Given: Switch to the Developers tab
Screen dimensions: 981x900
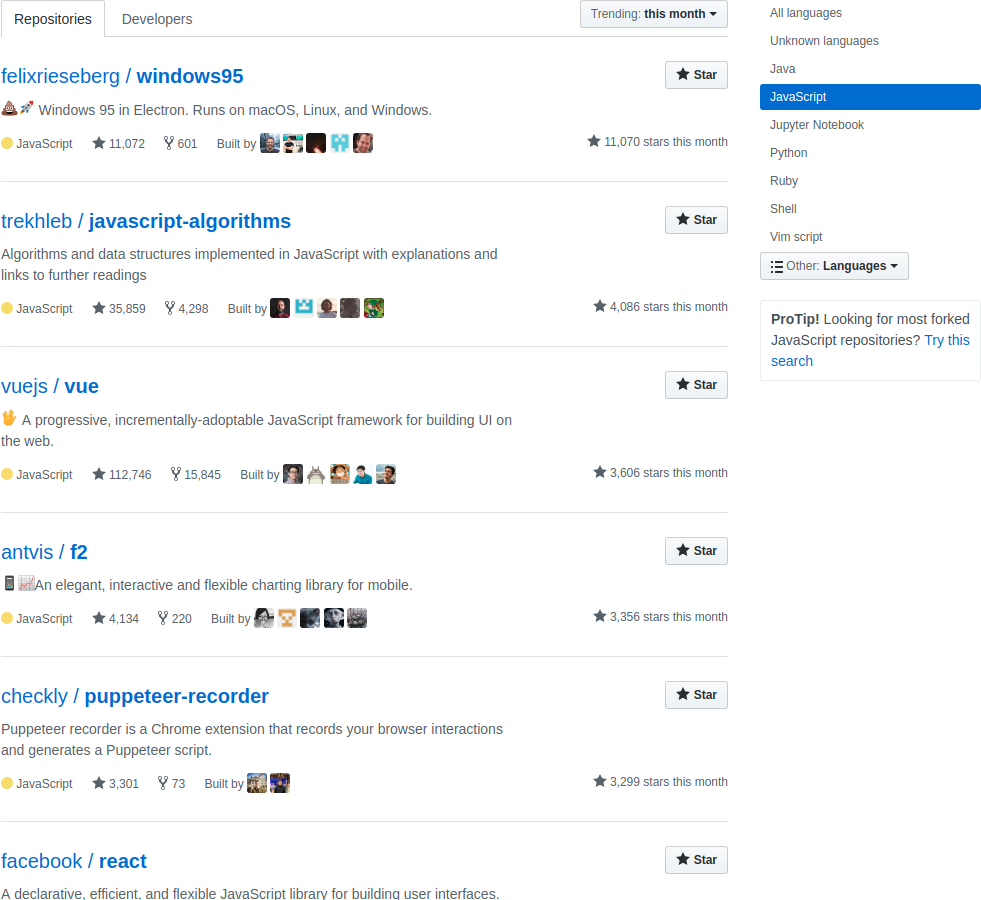Looking at the screenshot, I should pos(157,19).
